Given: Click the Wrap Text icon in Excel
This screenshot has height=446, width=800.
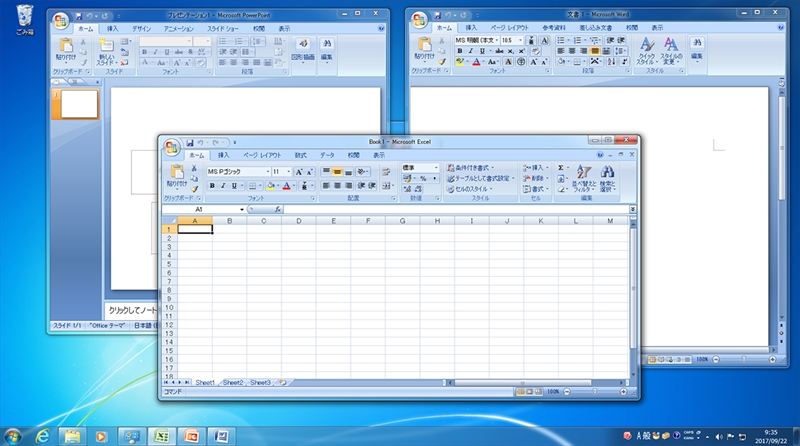Looking at the screenshot, I should tap(386, 172).
